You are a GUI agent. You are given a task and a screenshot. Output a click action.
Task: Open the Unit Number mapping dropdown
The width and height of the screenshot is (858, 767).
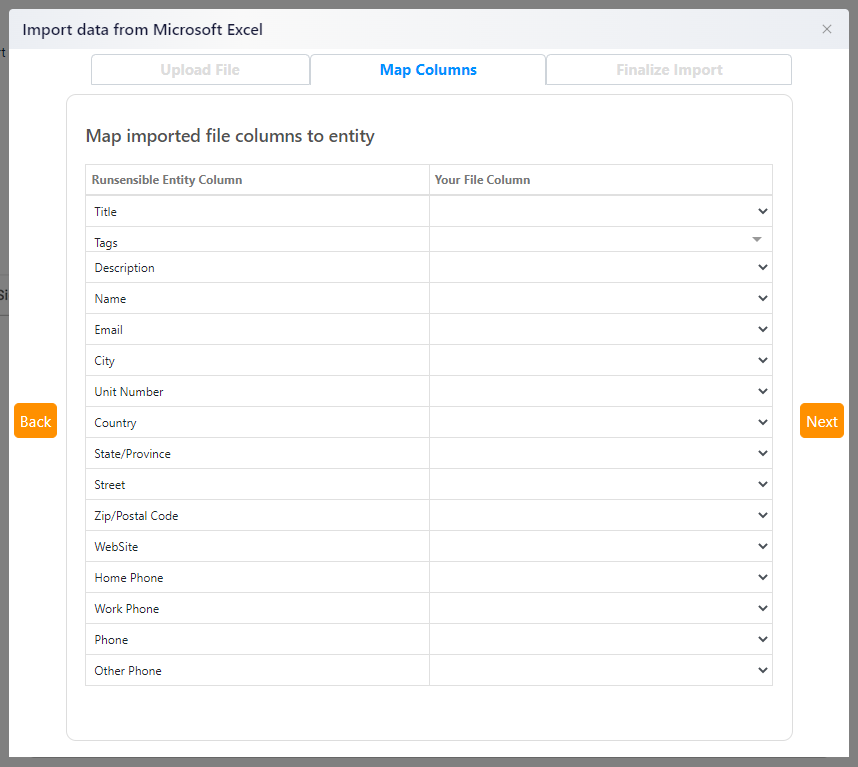[x=601, y=391]
